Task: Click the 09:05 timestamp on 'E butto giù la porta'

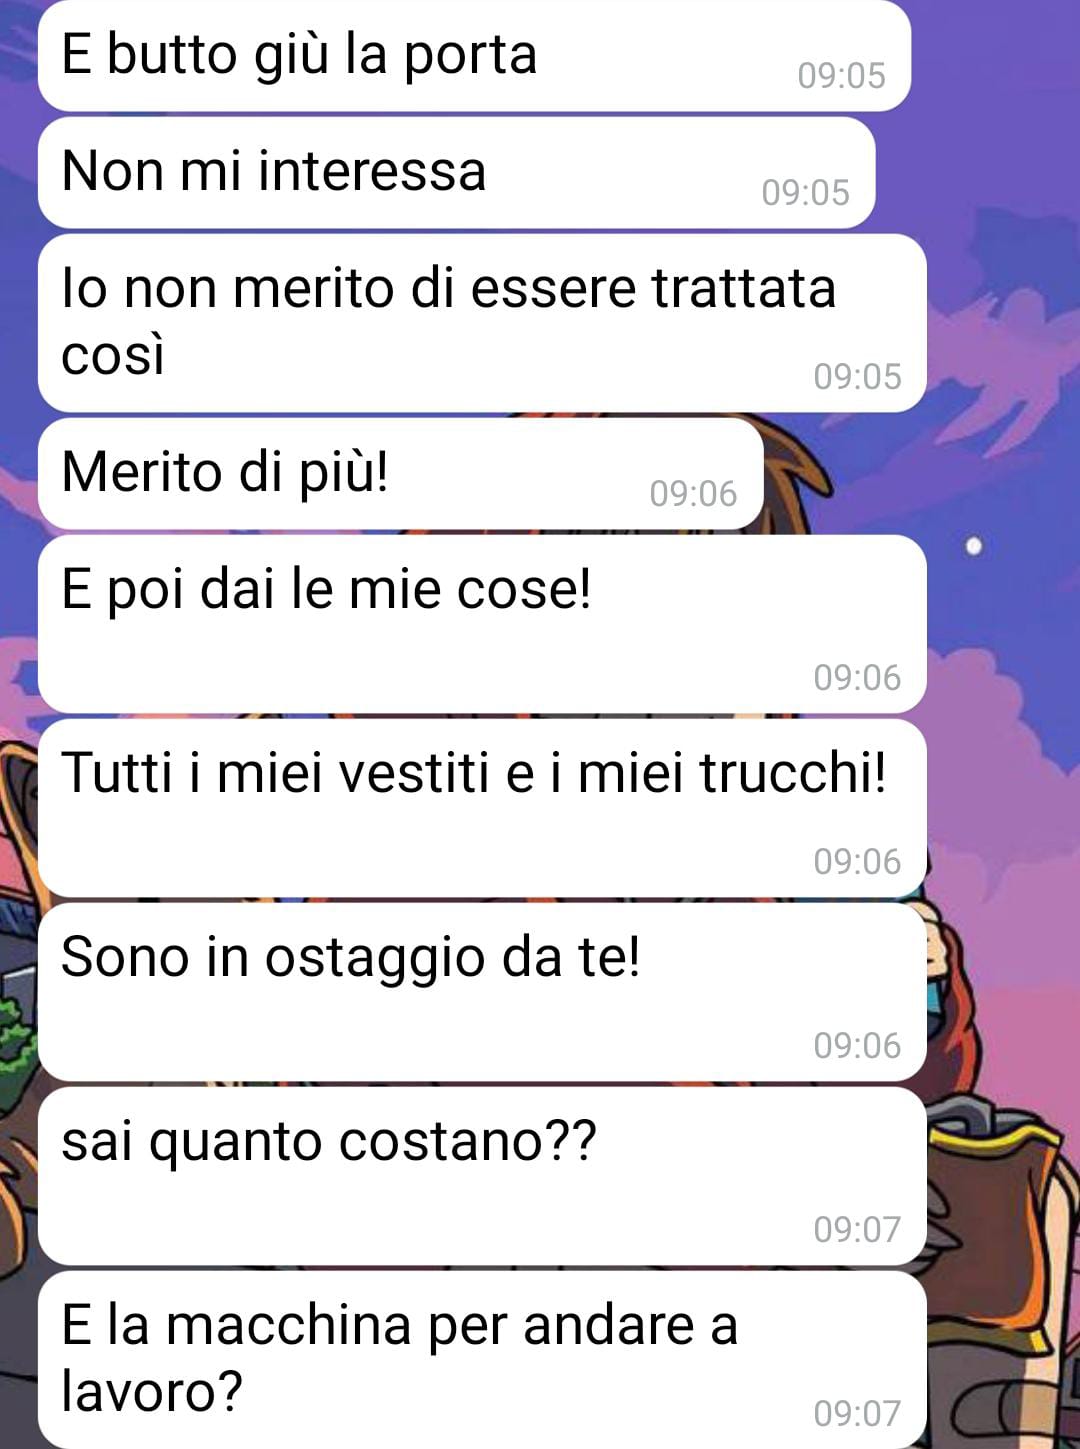Action: pyautogui.click(x=841, y=76)
